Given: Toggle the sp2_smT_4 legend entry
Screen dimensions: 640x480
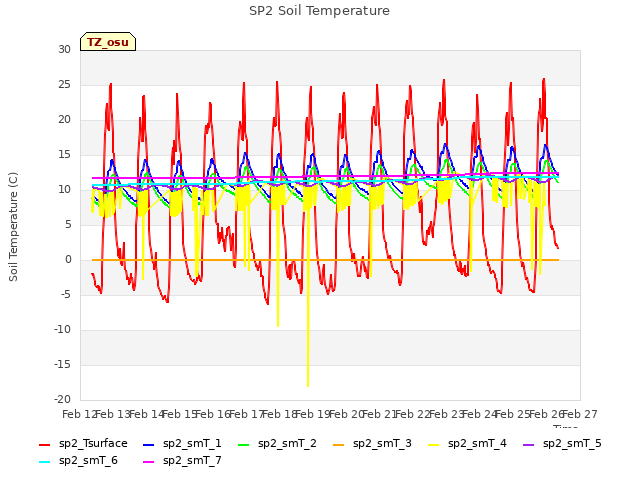Looking at the screenshot, I should pyautogui.click(x=467, y=443).
